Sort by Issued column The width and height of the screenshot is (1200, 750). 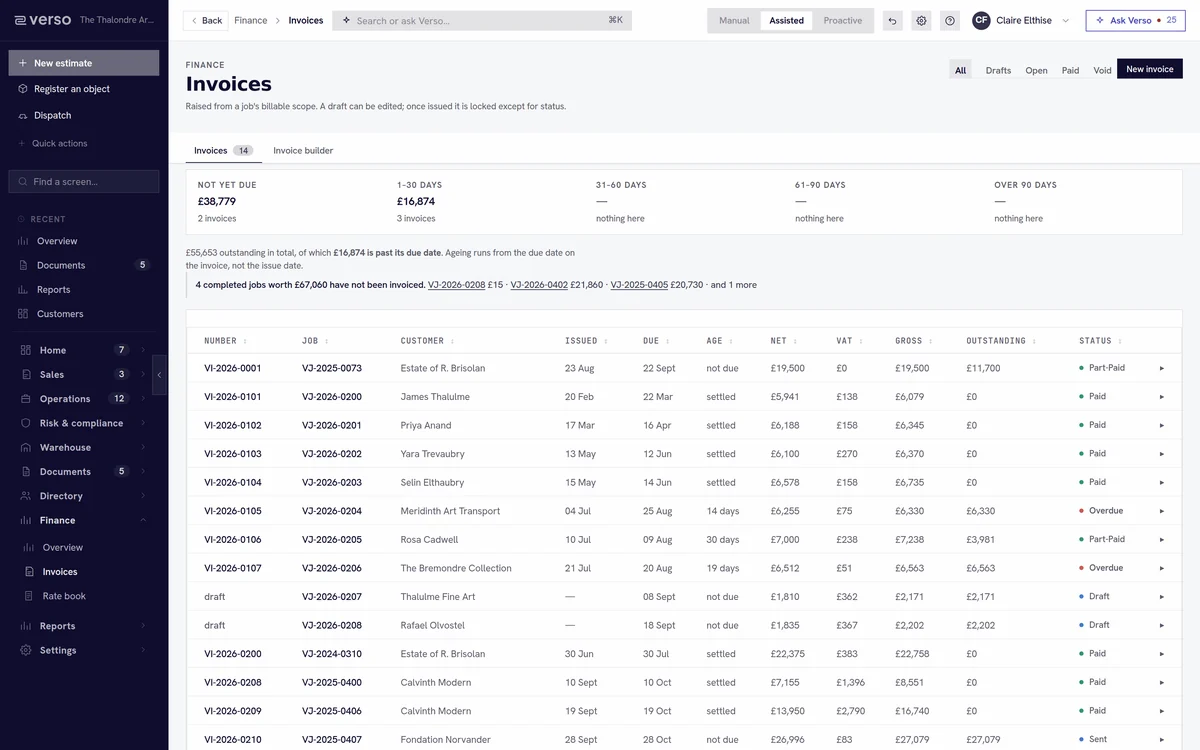(x=586, y=341)
